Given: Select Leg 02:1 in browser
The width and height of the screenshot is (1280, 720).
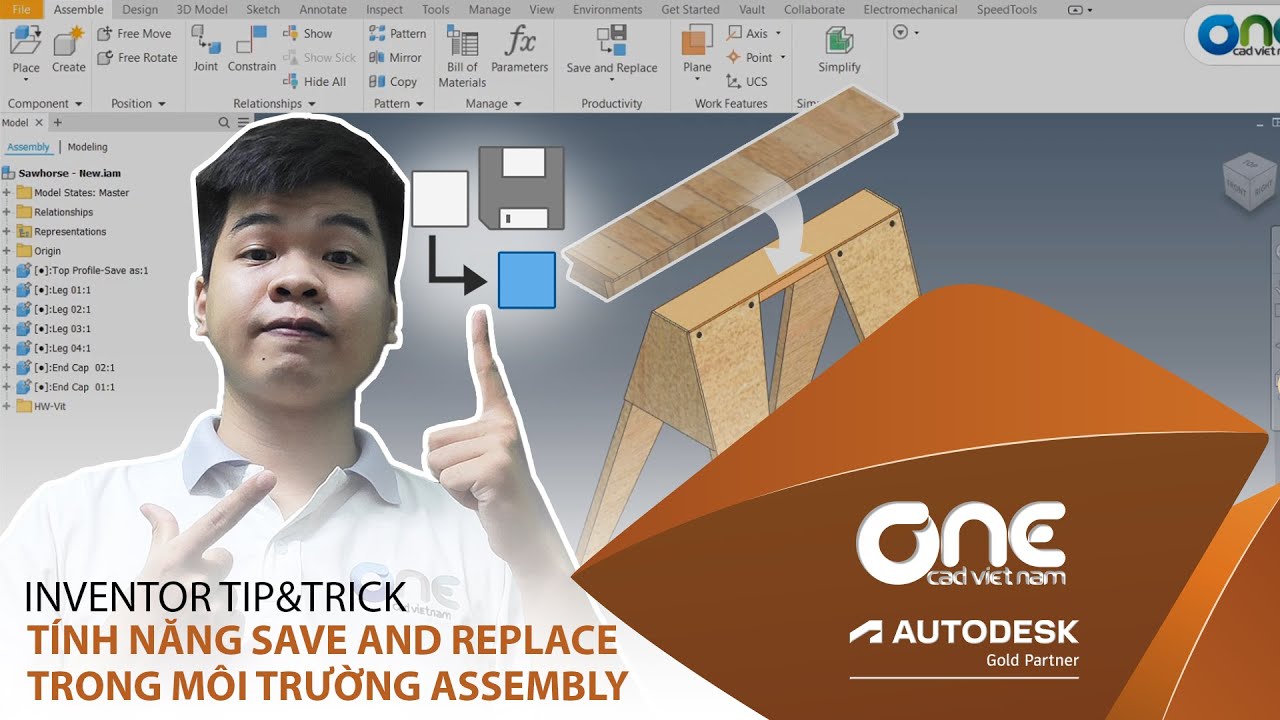Looking at the screenshot, I should 62,309.
